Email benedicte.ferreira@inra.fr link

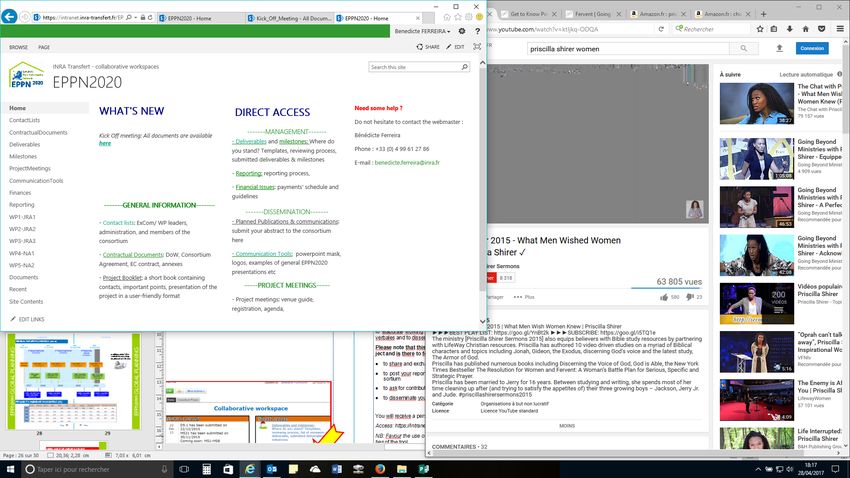[x=407, y=163]
